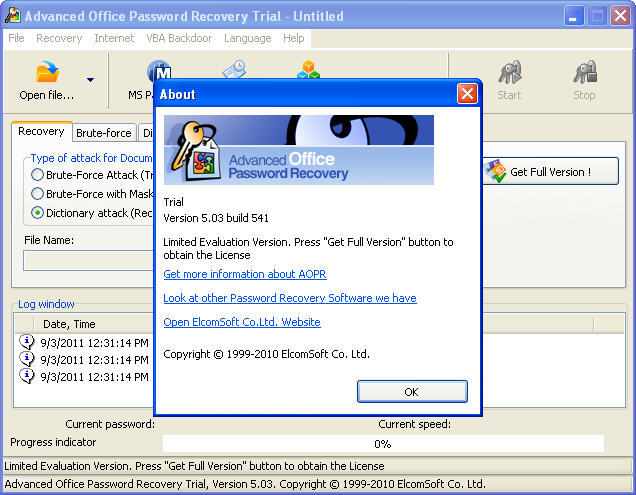Click the bottom status bar version text
The width and height of the screenshot is (636, 495).
(x=245, y=484)
